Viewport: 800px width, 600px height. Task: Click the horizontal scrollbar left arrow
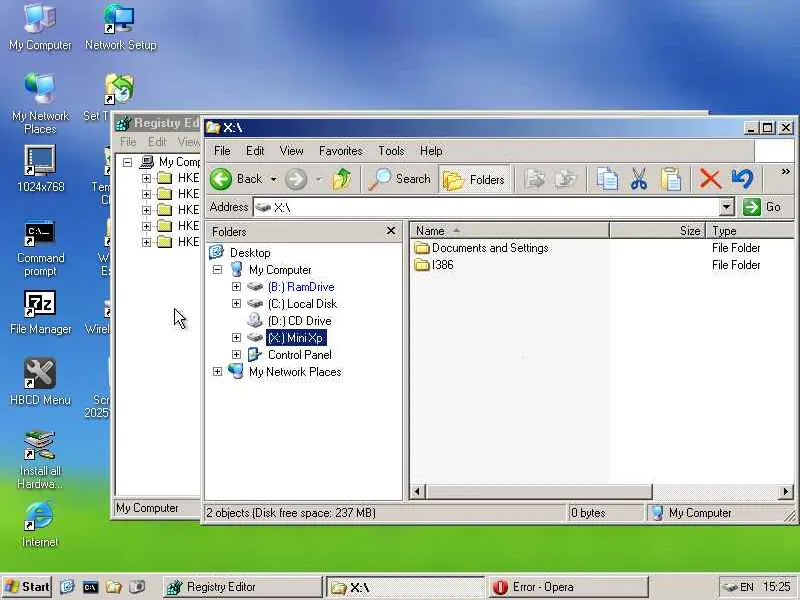tap(417, 491)
